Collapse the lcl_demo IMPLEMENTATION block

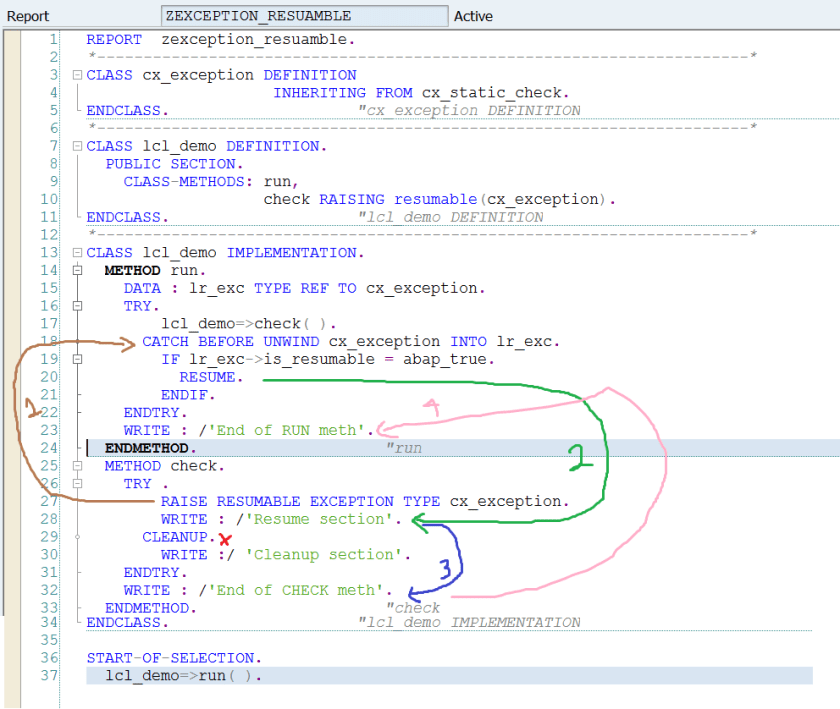77,253
